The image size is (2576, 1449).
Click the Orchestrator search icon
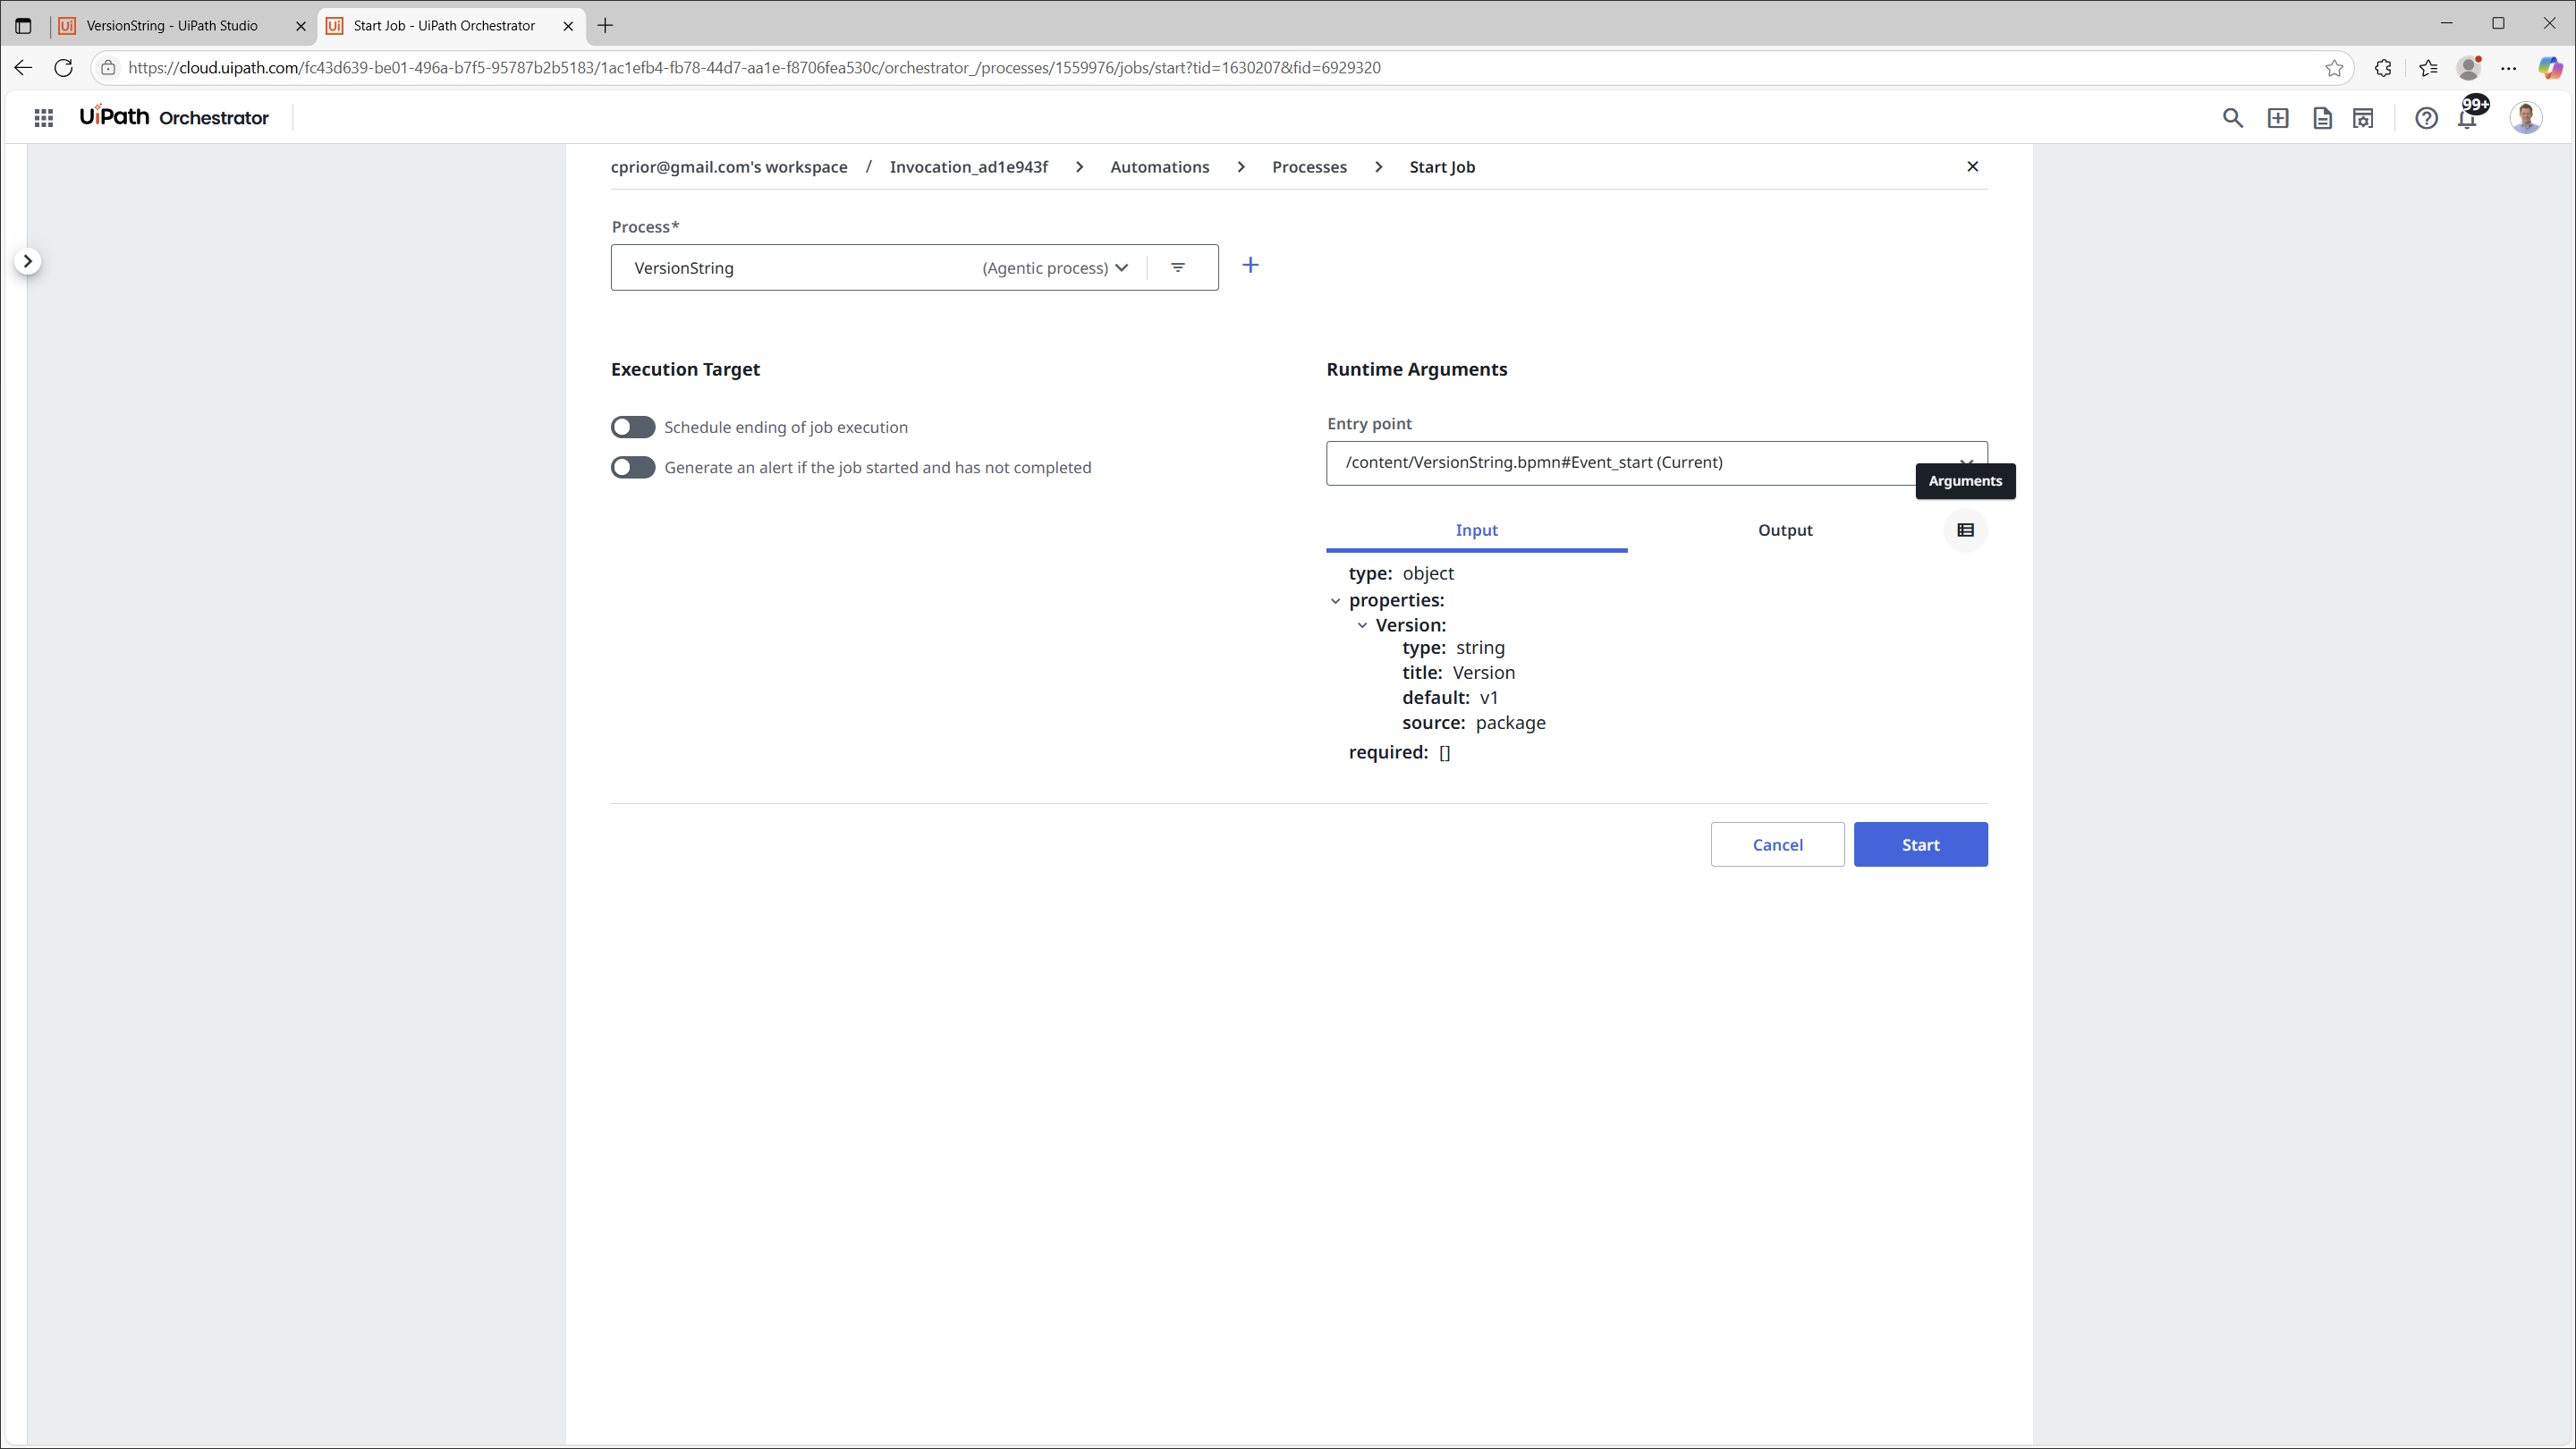coord(2232,118)
